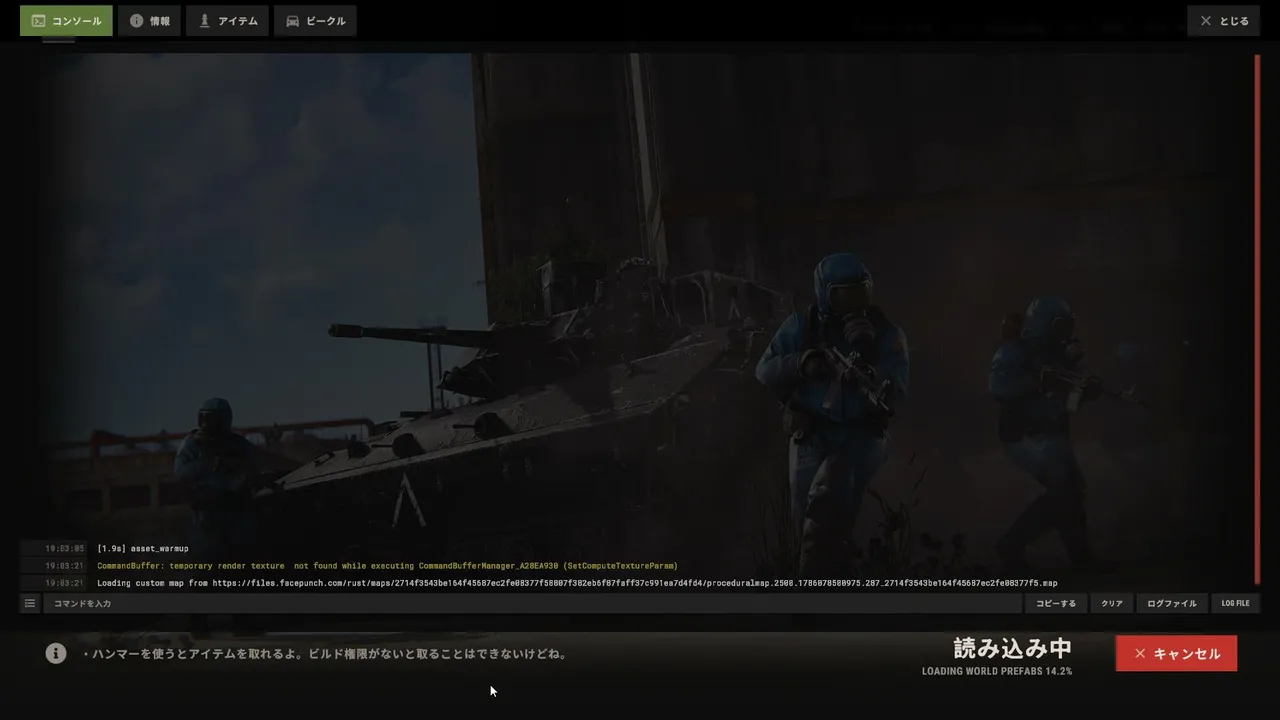Select the ビークル tab
The image size is (1280, 720).
pos(315,21)
